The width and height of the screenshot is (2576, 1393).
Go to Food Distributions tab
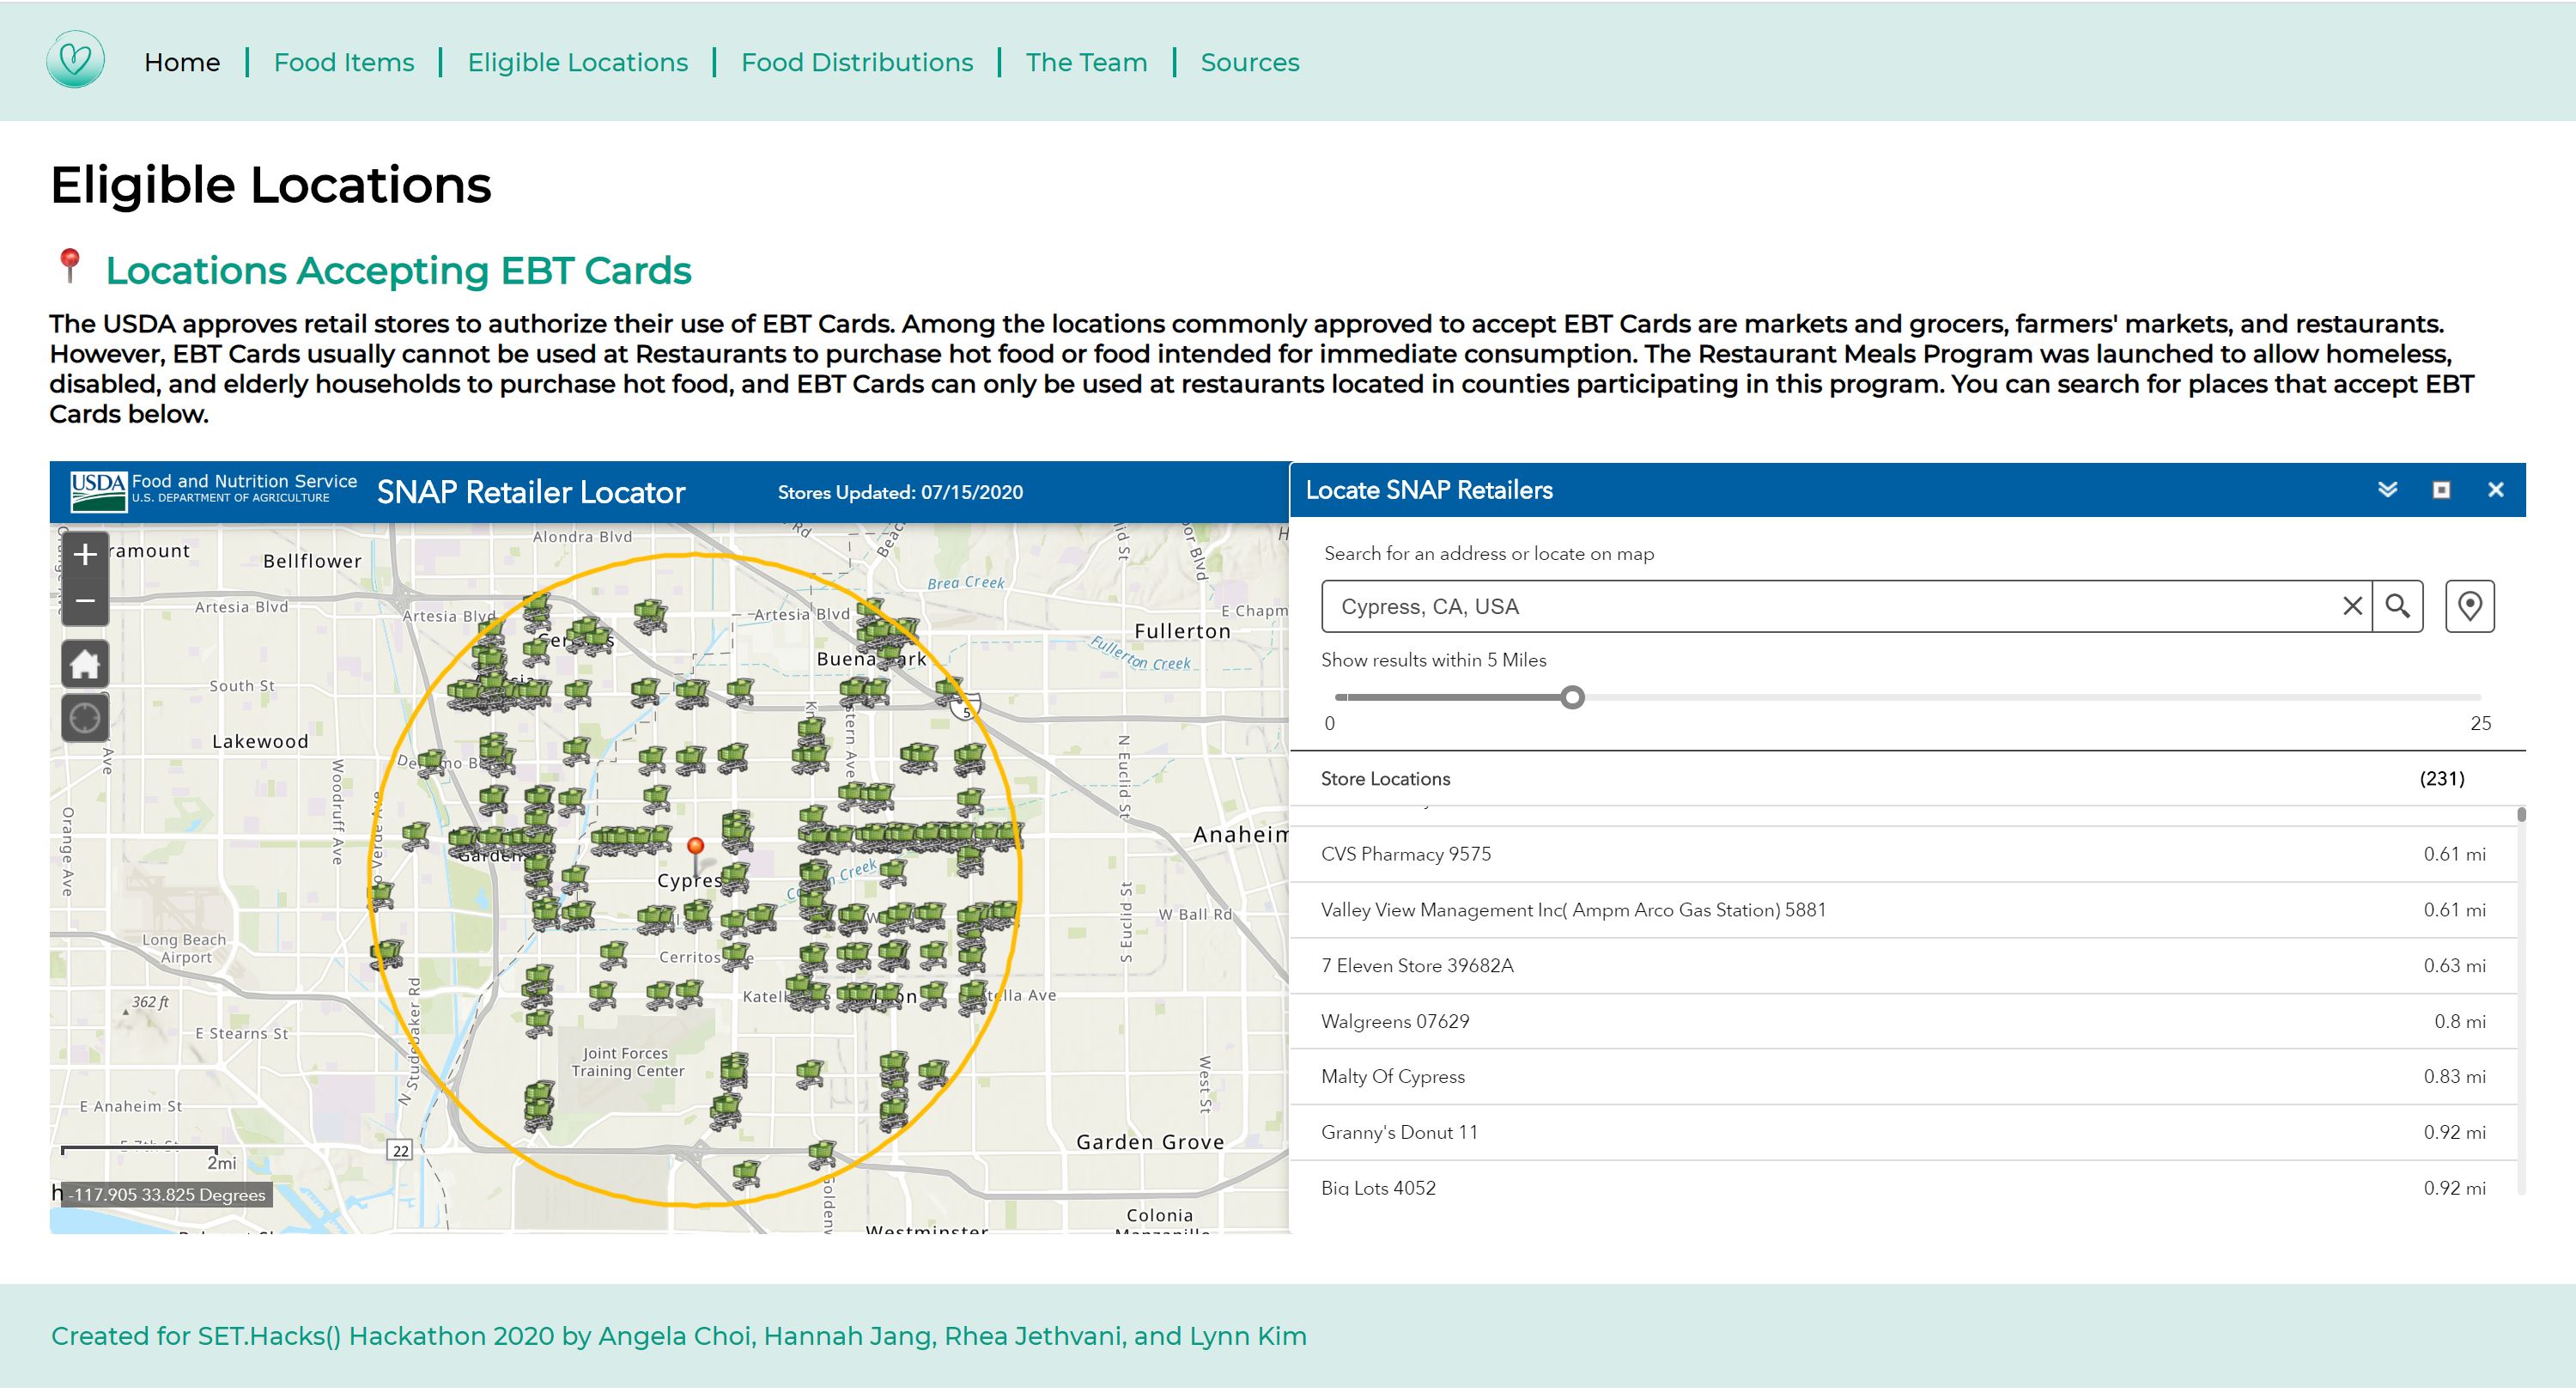coord(856,62)
